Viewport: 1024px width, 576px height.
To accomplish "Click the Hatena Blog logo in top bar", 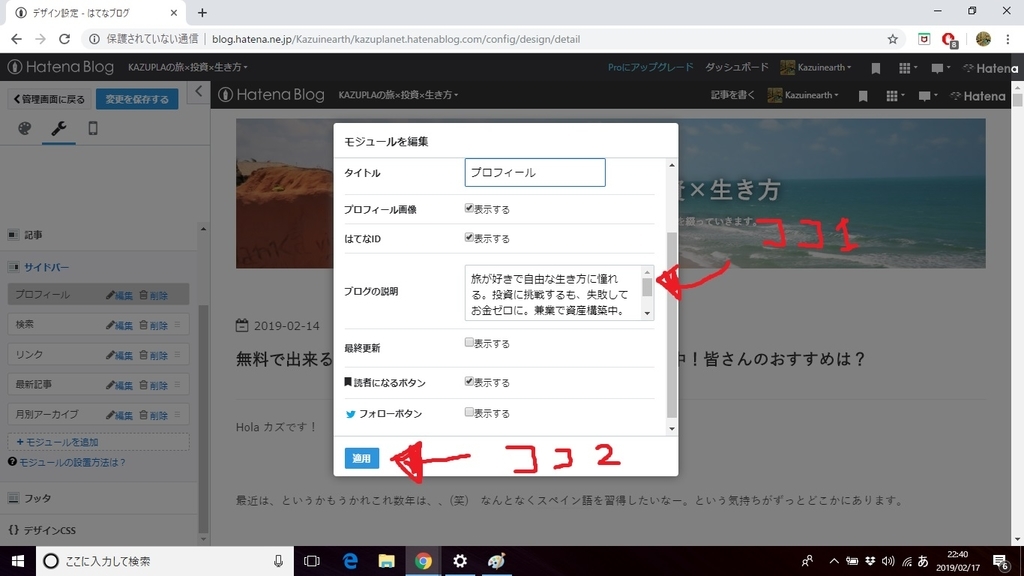I will tap(60, 67).
